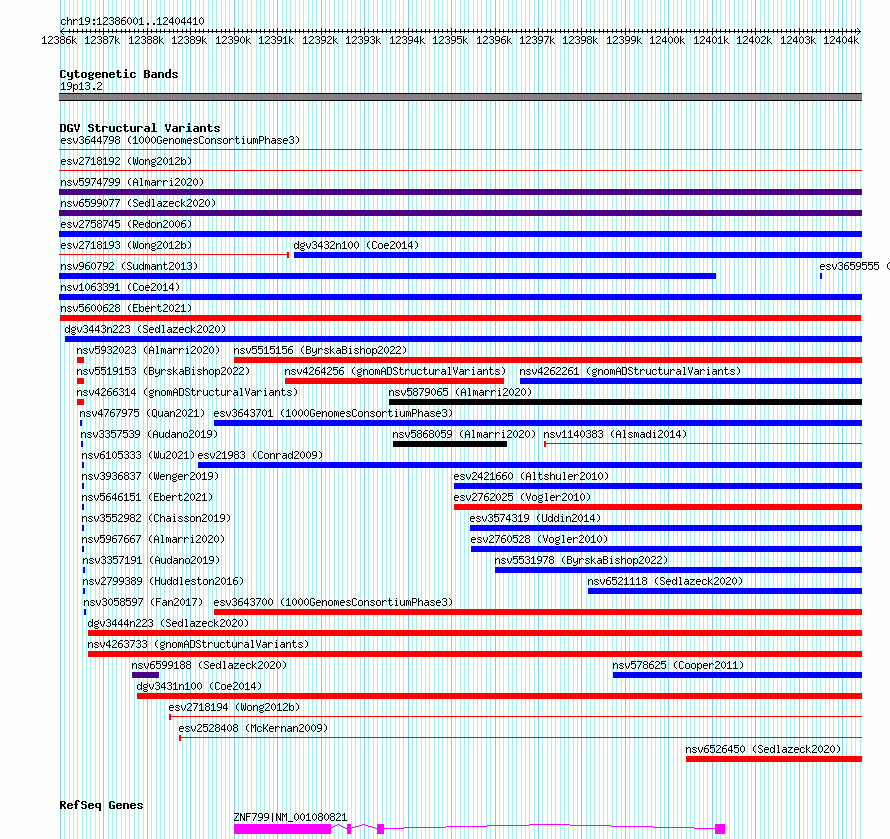
Task: Click the purple nsv6599188 variant bar
Action: 145,675
